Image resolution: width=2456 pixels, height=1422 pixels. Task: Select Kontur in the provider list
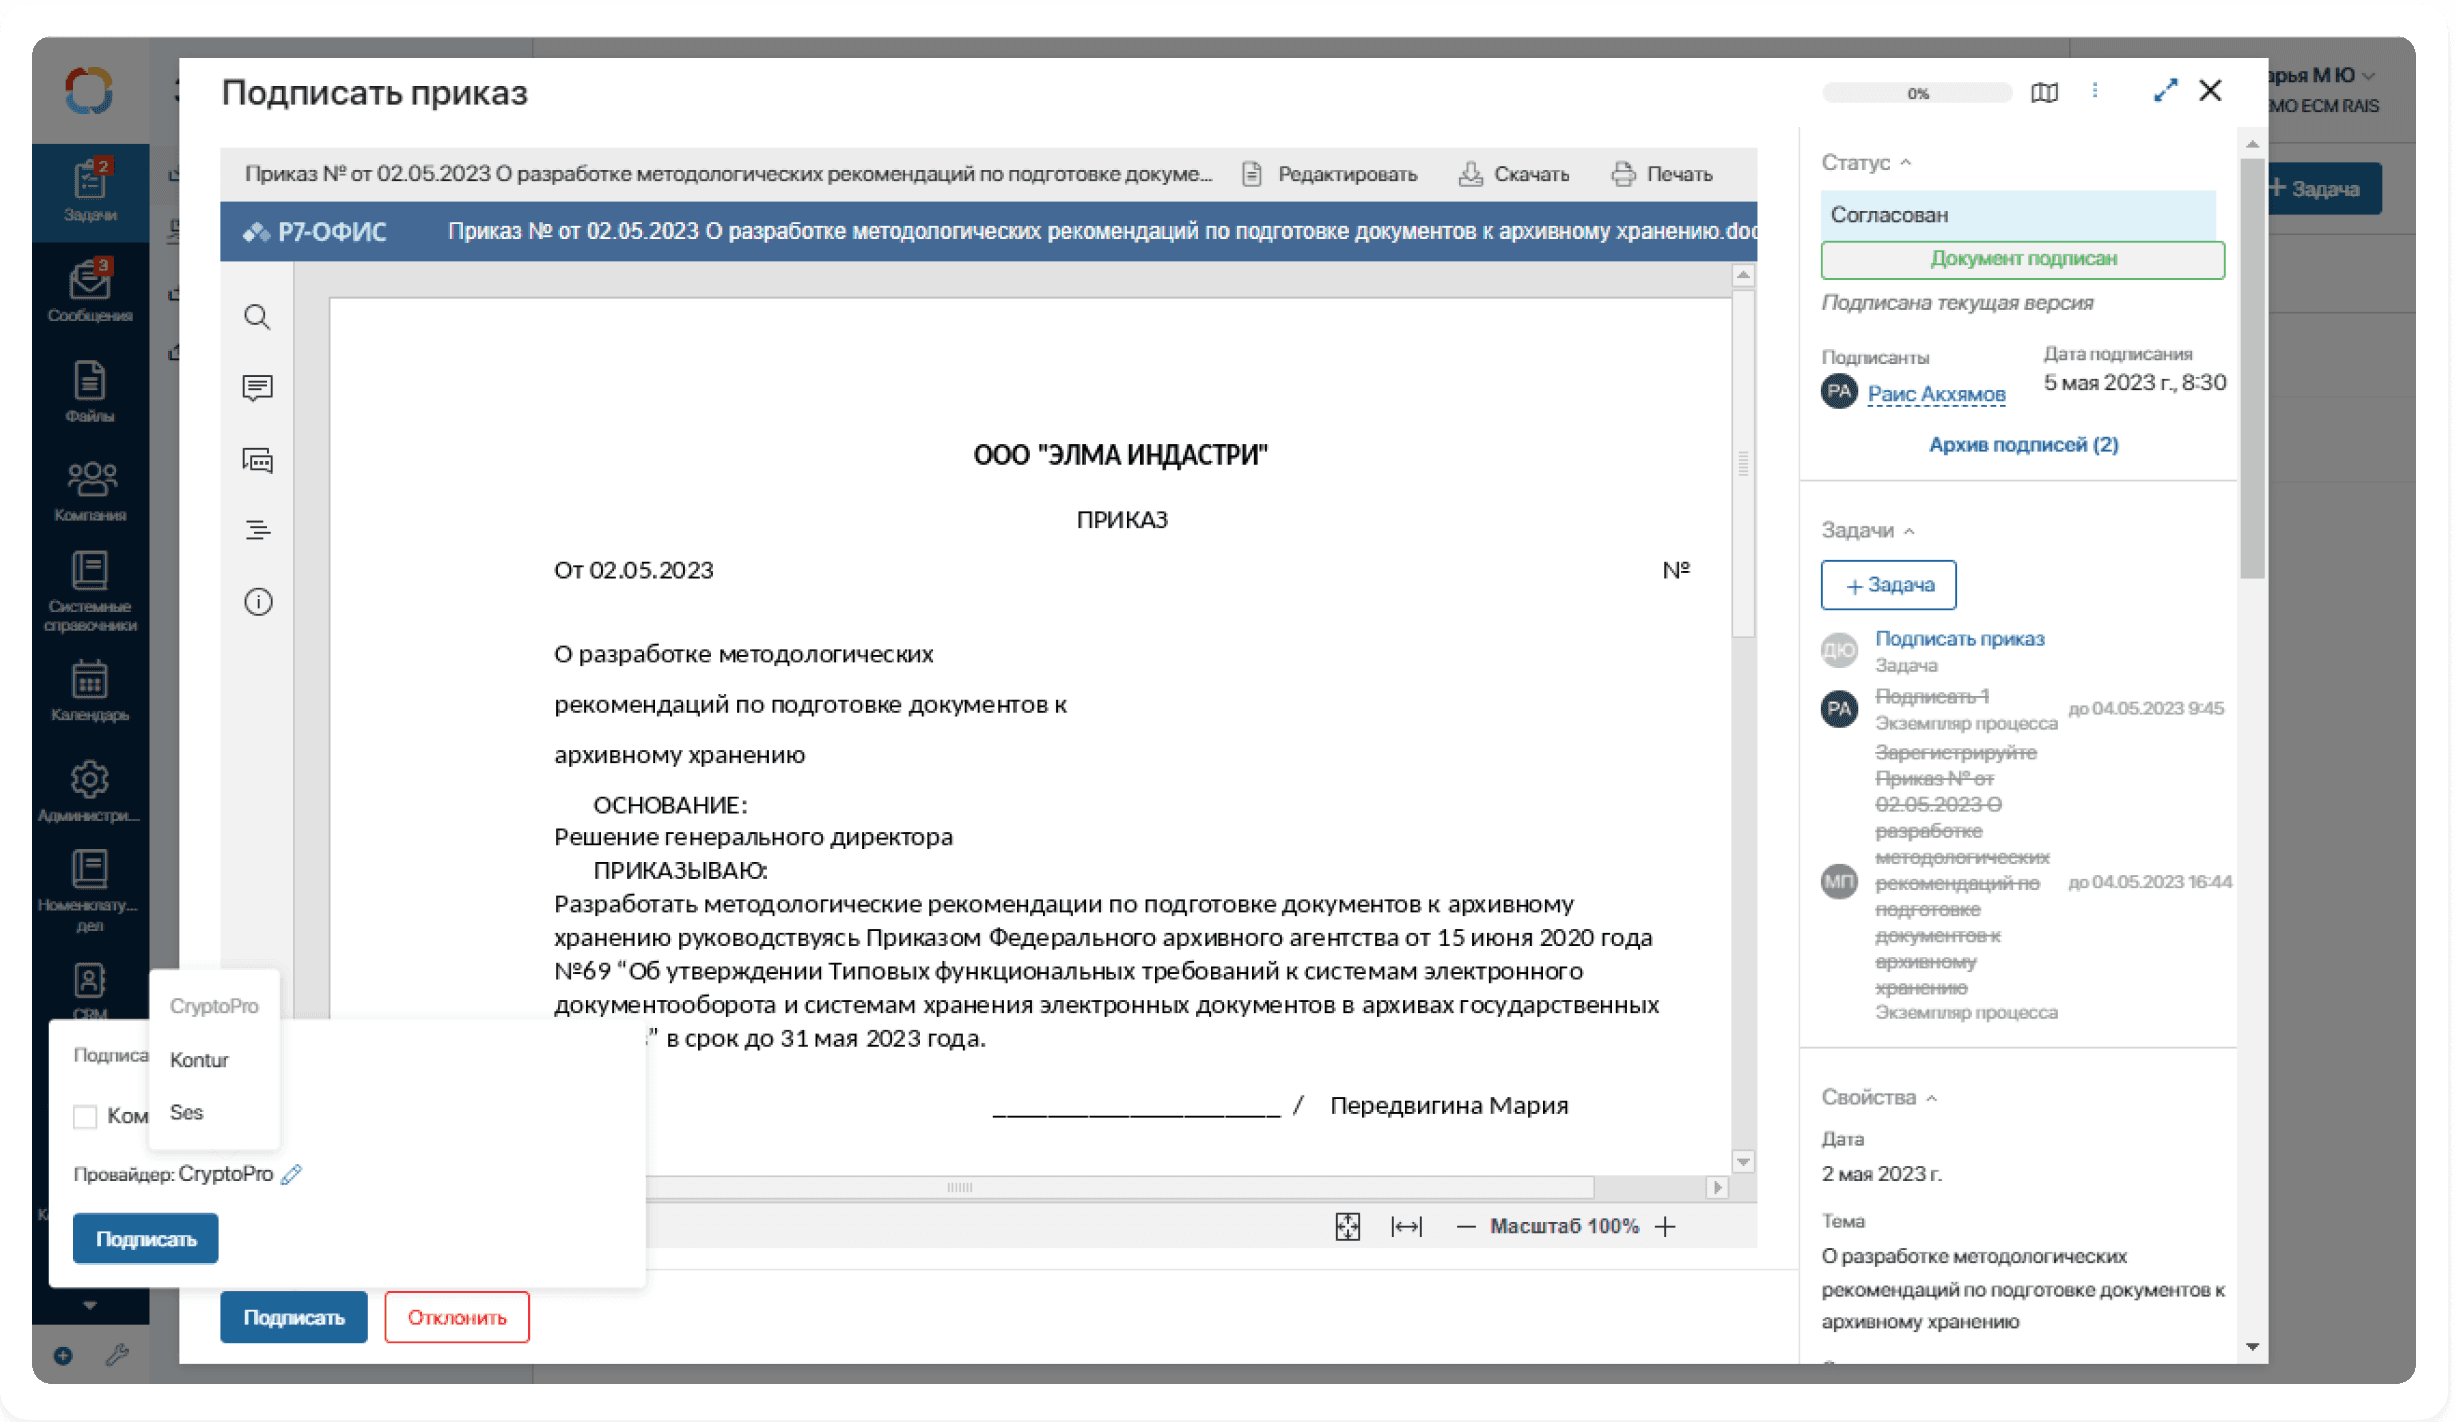click(x=199, y=1060)
